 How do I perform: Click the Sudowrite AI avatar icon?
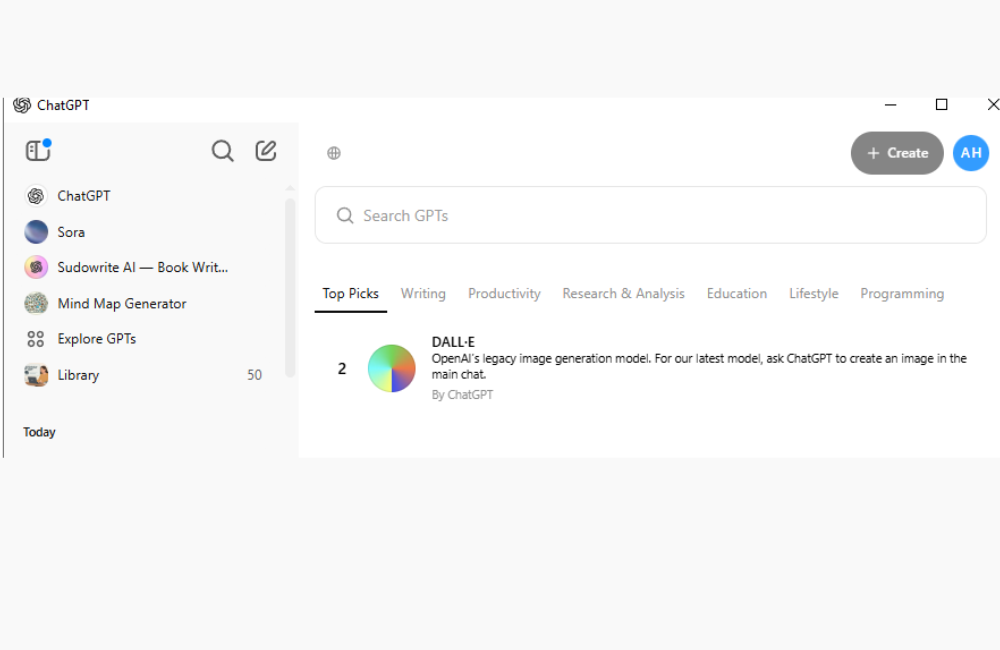click(x=36, y=267)
